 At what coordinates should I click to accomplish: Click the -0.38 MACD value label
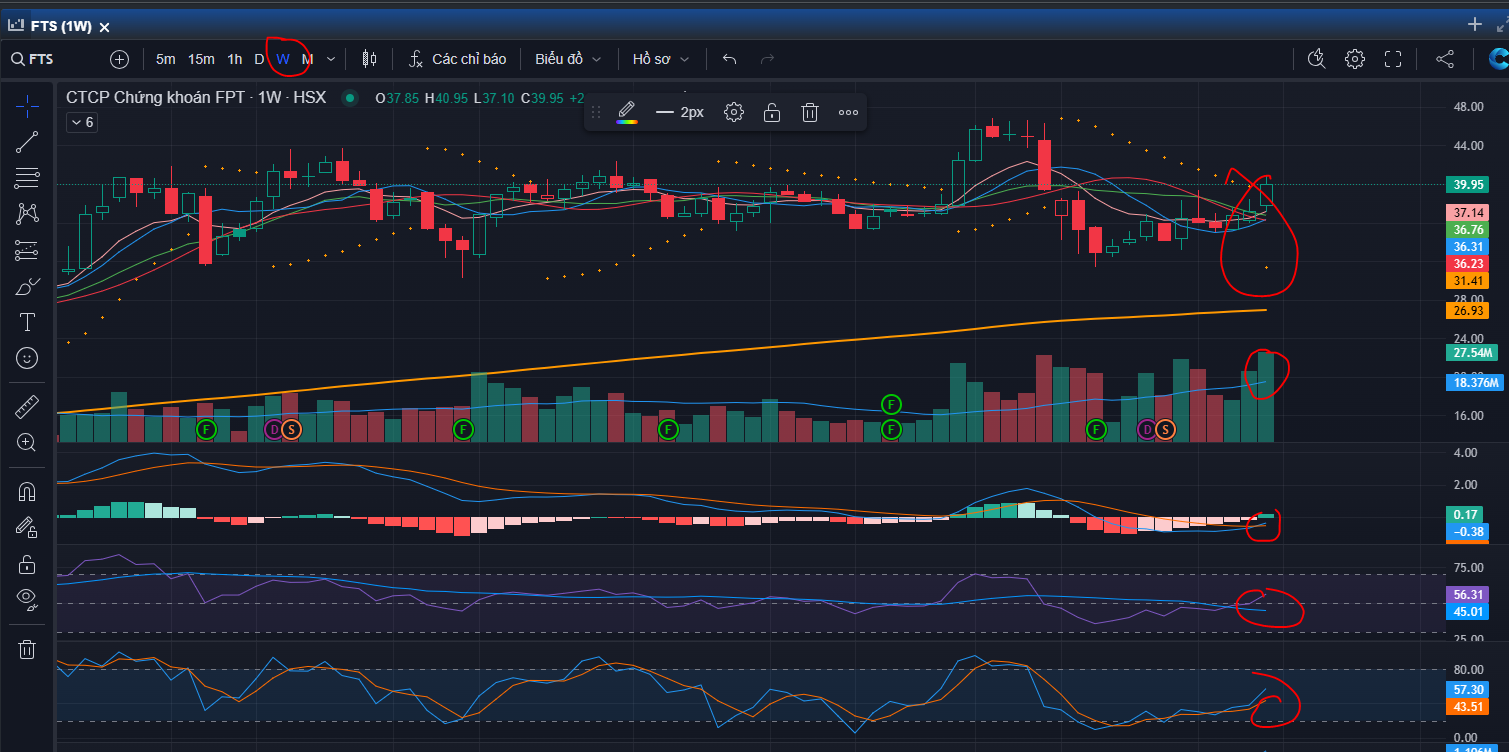[1468, 531]
